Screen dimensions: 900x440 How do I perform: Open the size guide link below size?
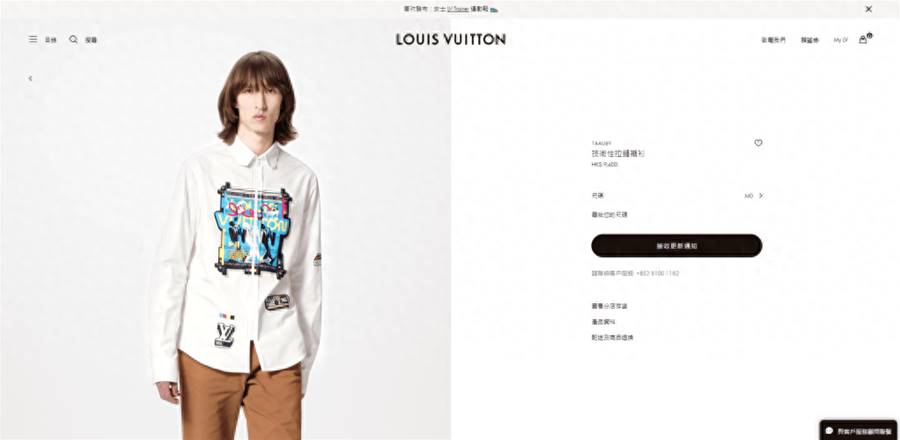coord(609,215)
